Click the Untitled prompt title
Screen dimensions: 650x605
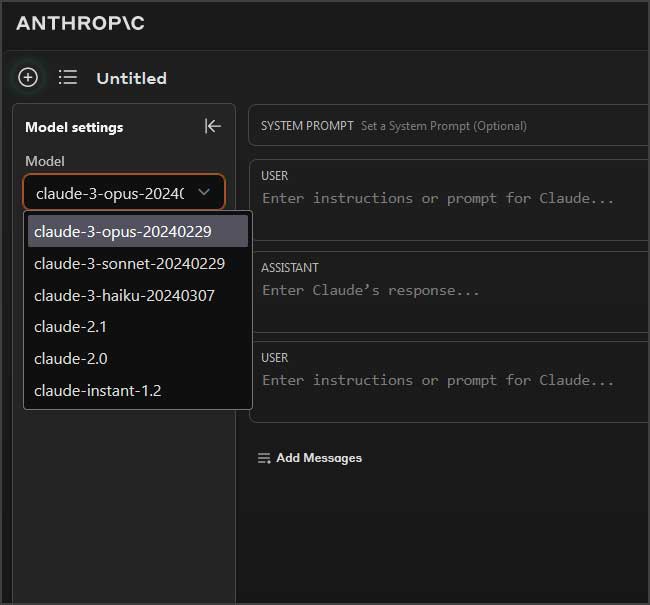pos(131,78)
